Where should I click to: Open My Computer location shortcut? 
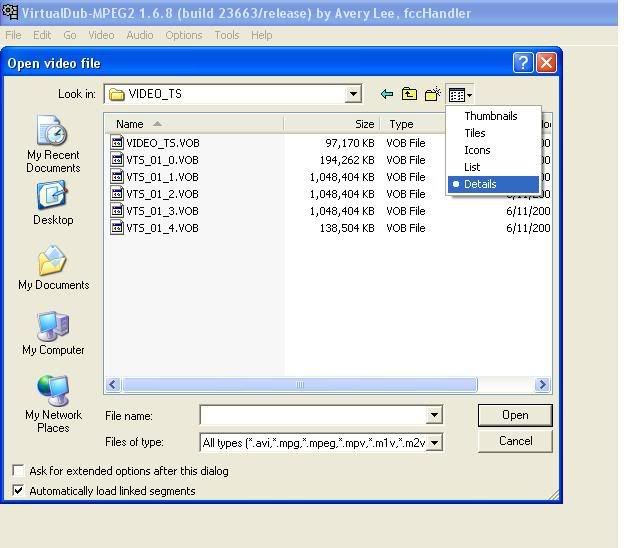point(53,333)
